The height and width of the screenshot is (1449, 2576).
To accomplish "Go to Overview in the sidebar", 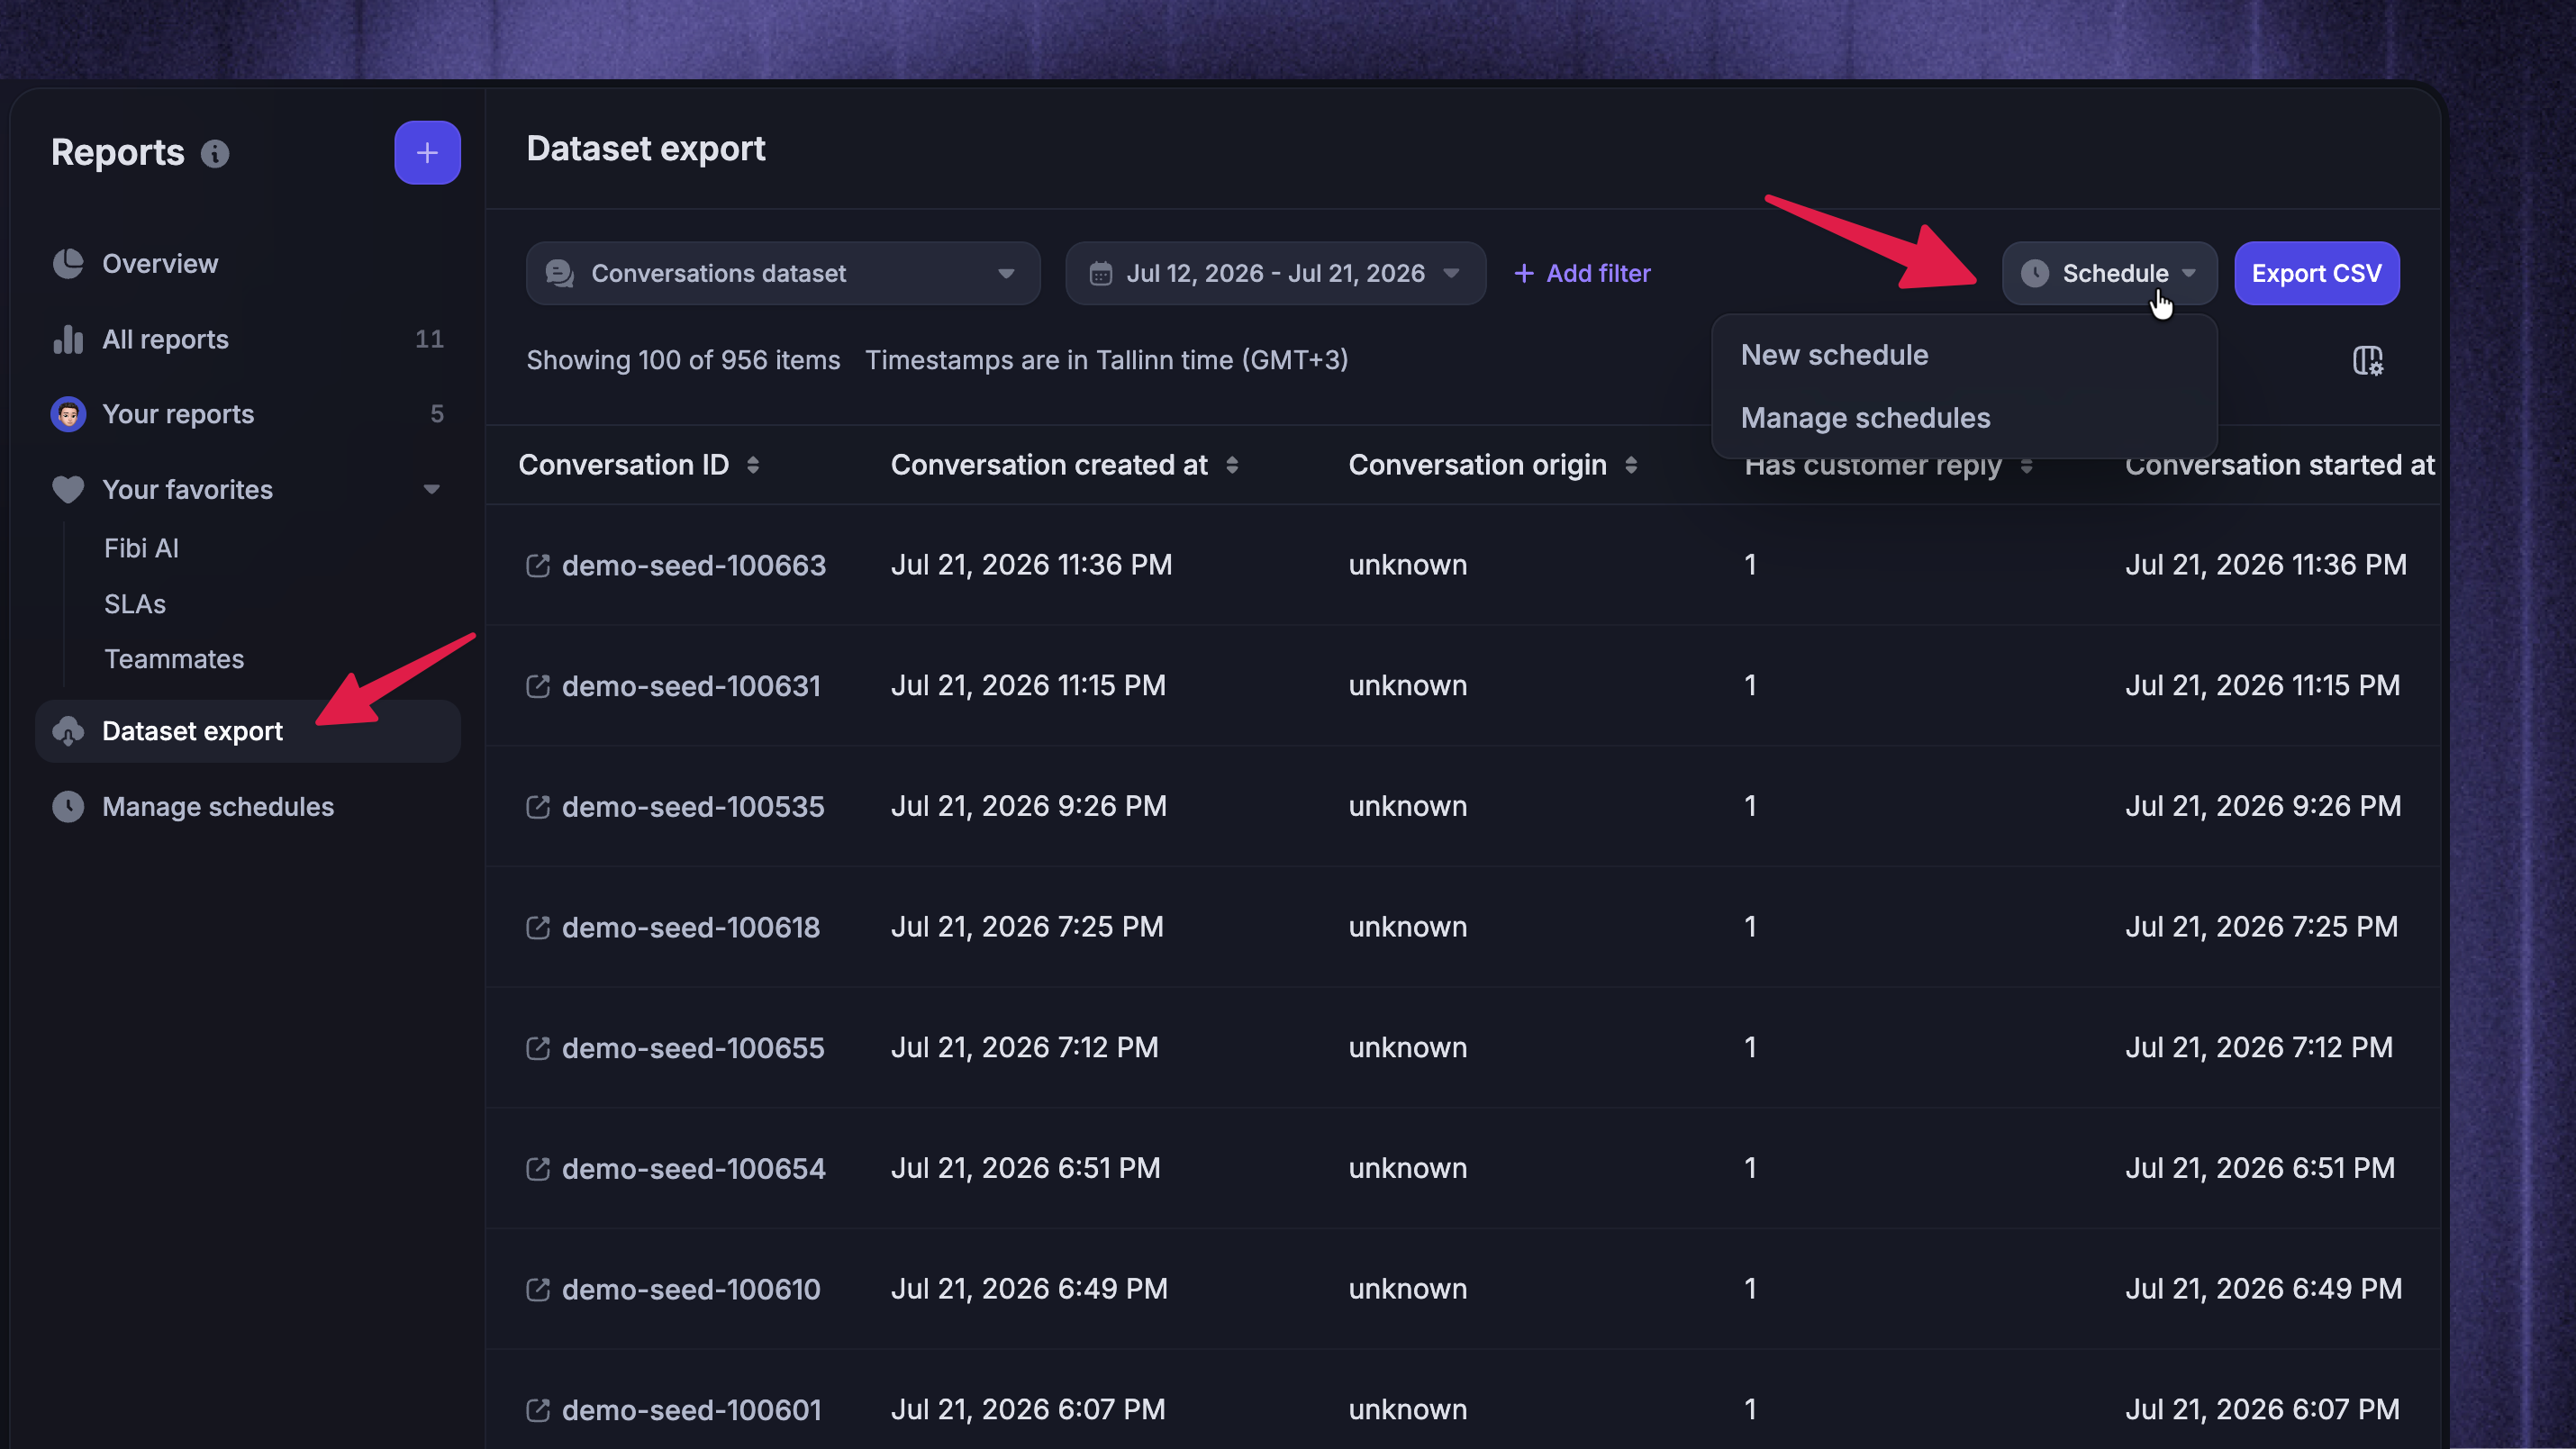I will [x=248, y=264].
